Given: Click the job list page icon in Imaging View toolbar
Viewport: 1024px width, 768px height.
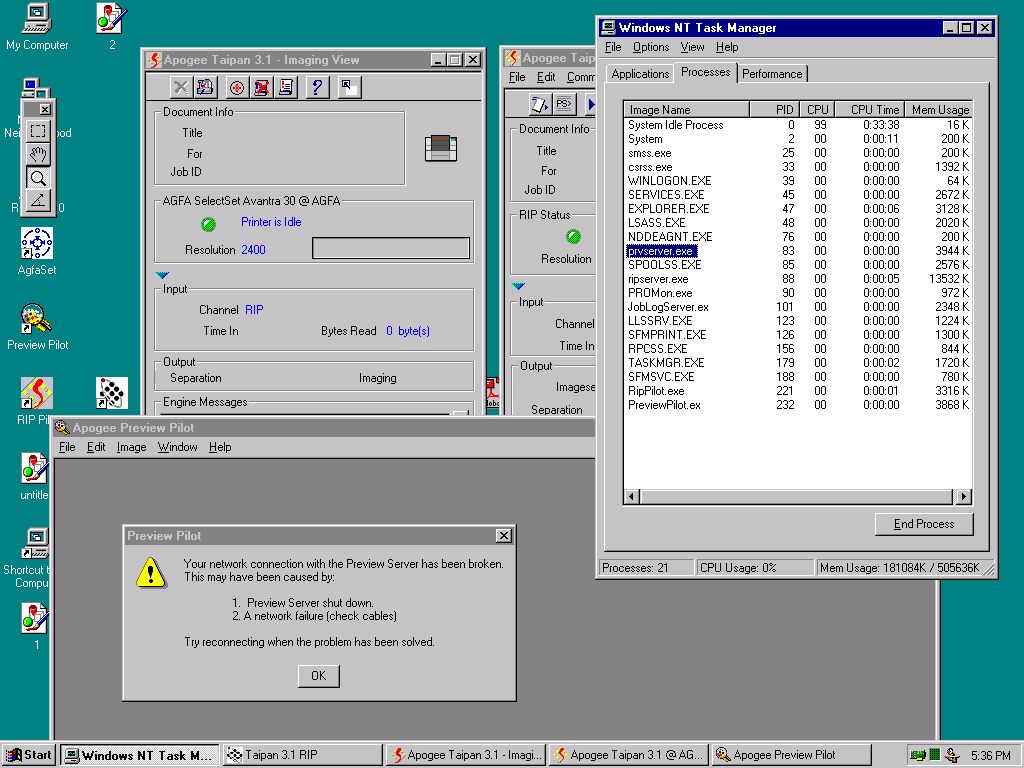Looking at the screenshot, I should click(x=285, y=88).
